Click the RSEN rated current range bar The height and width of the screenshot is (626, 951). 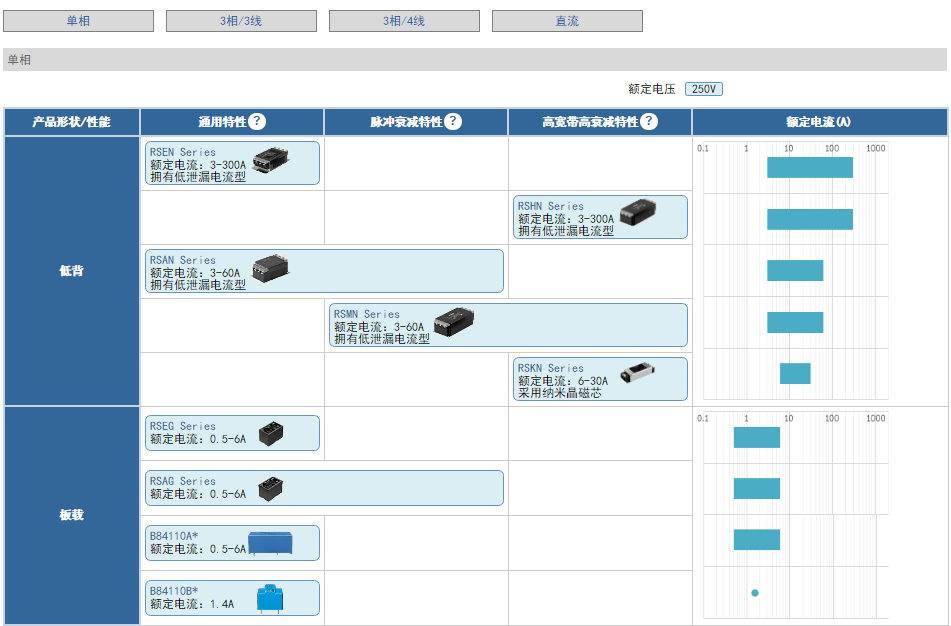[810, 167]
